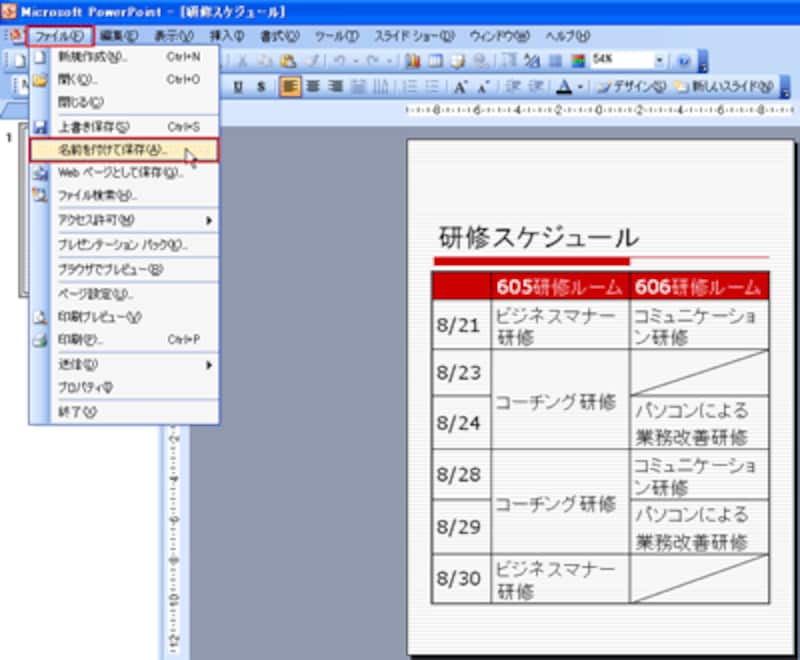Screen dimensions: 800x660
Task: Click the Insert Table icon
Action: pos(438,61)
